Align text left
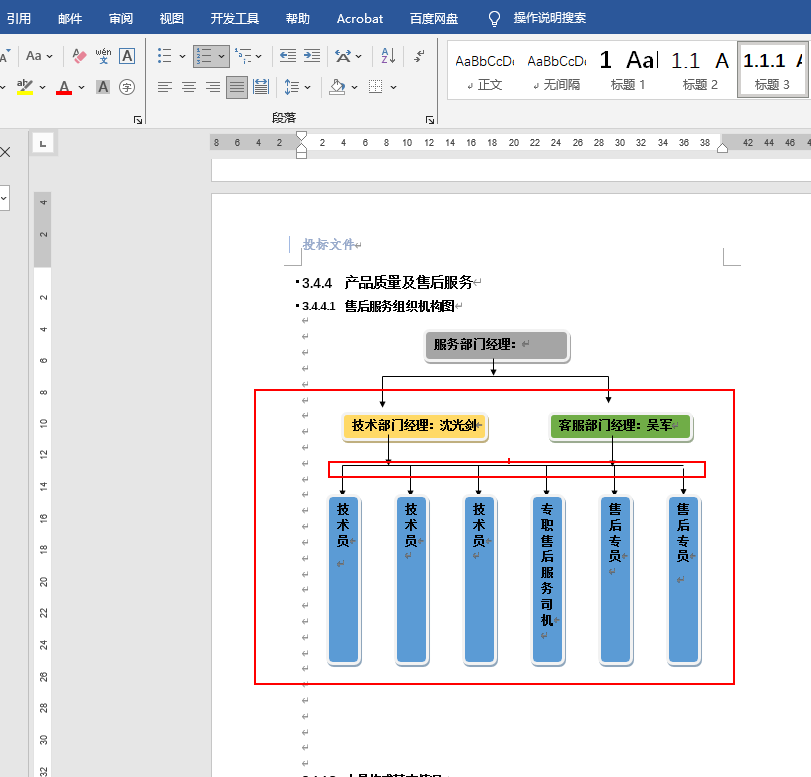 pos(164,87)
